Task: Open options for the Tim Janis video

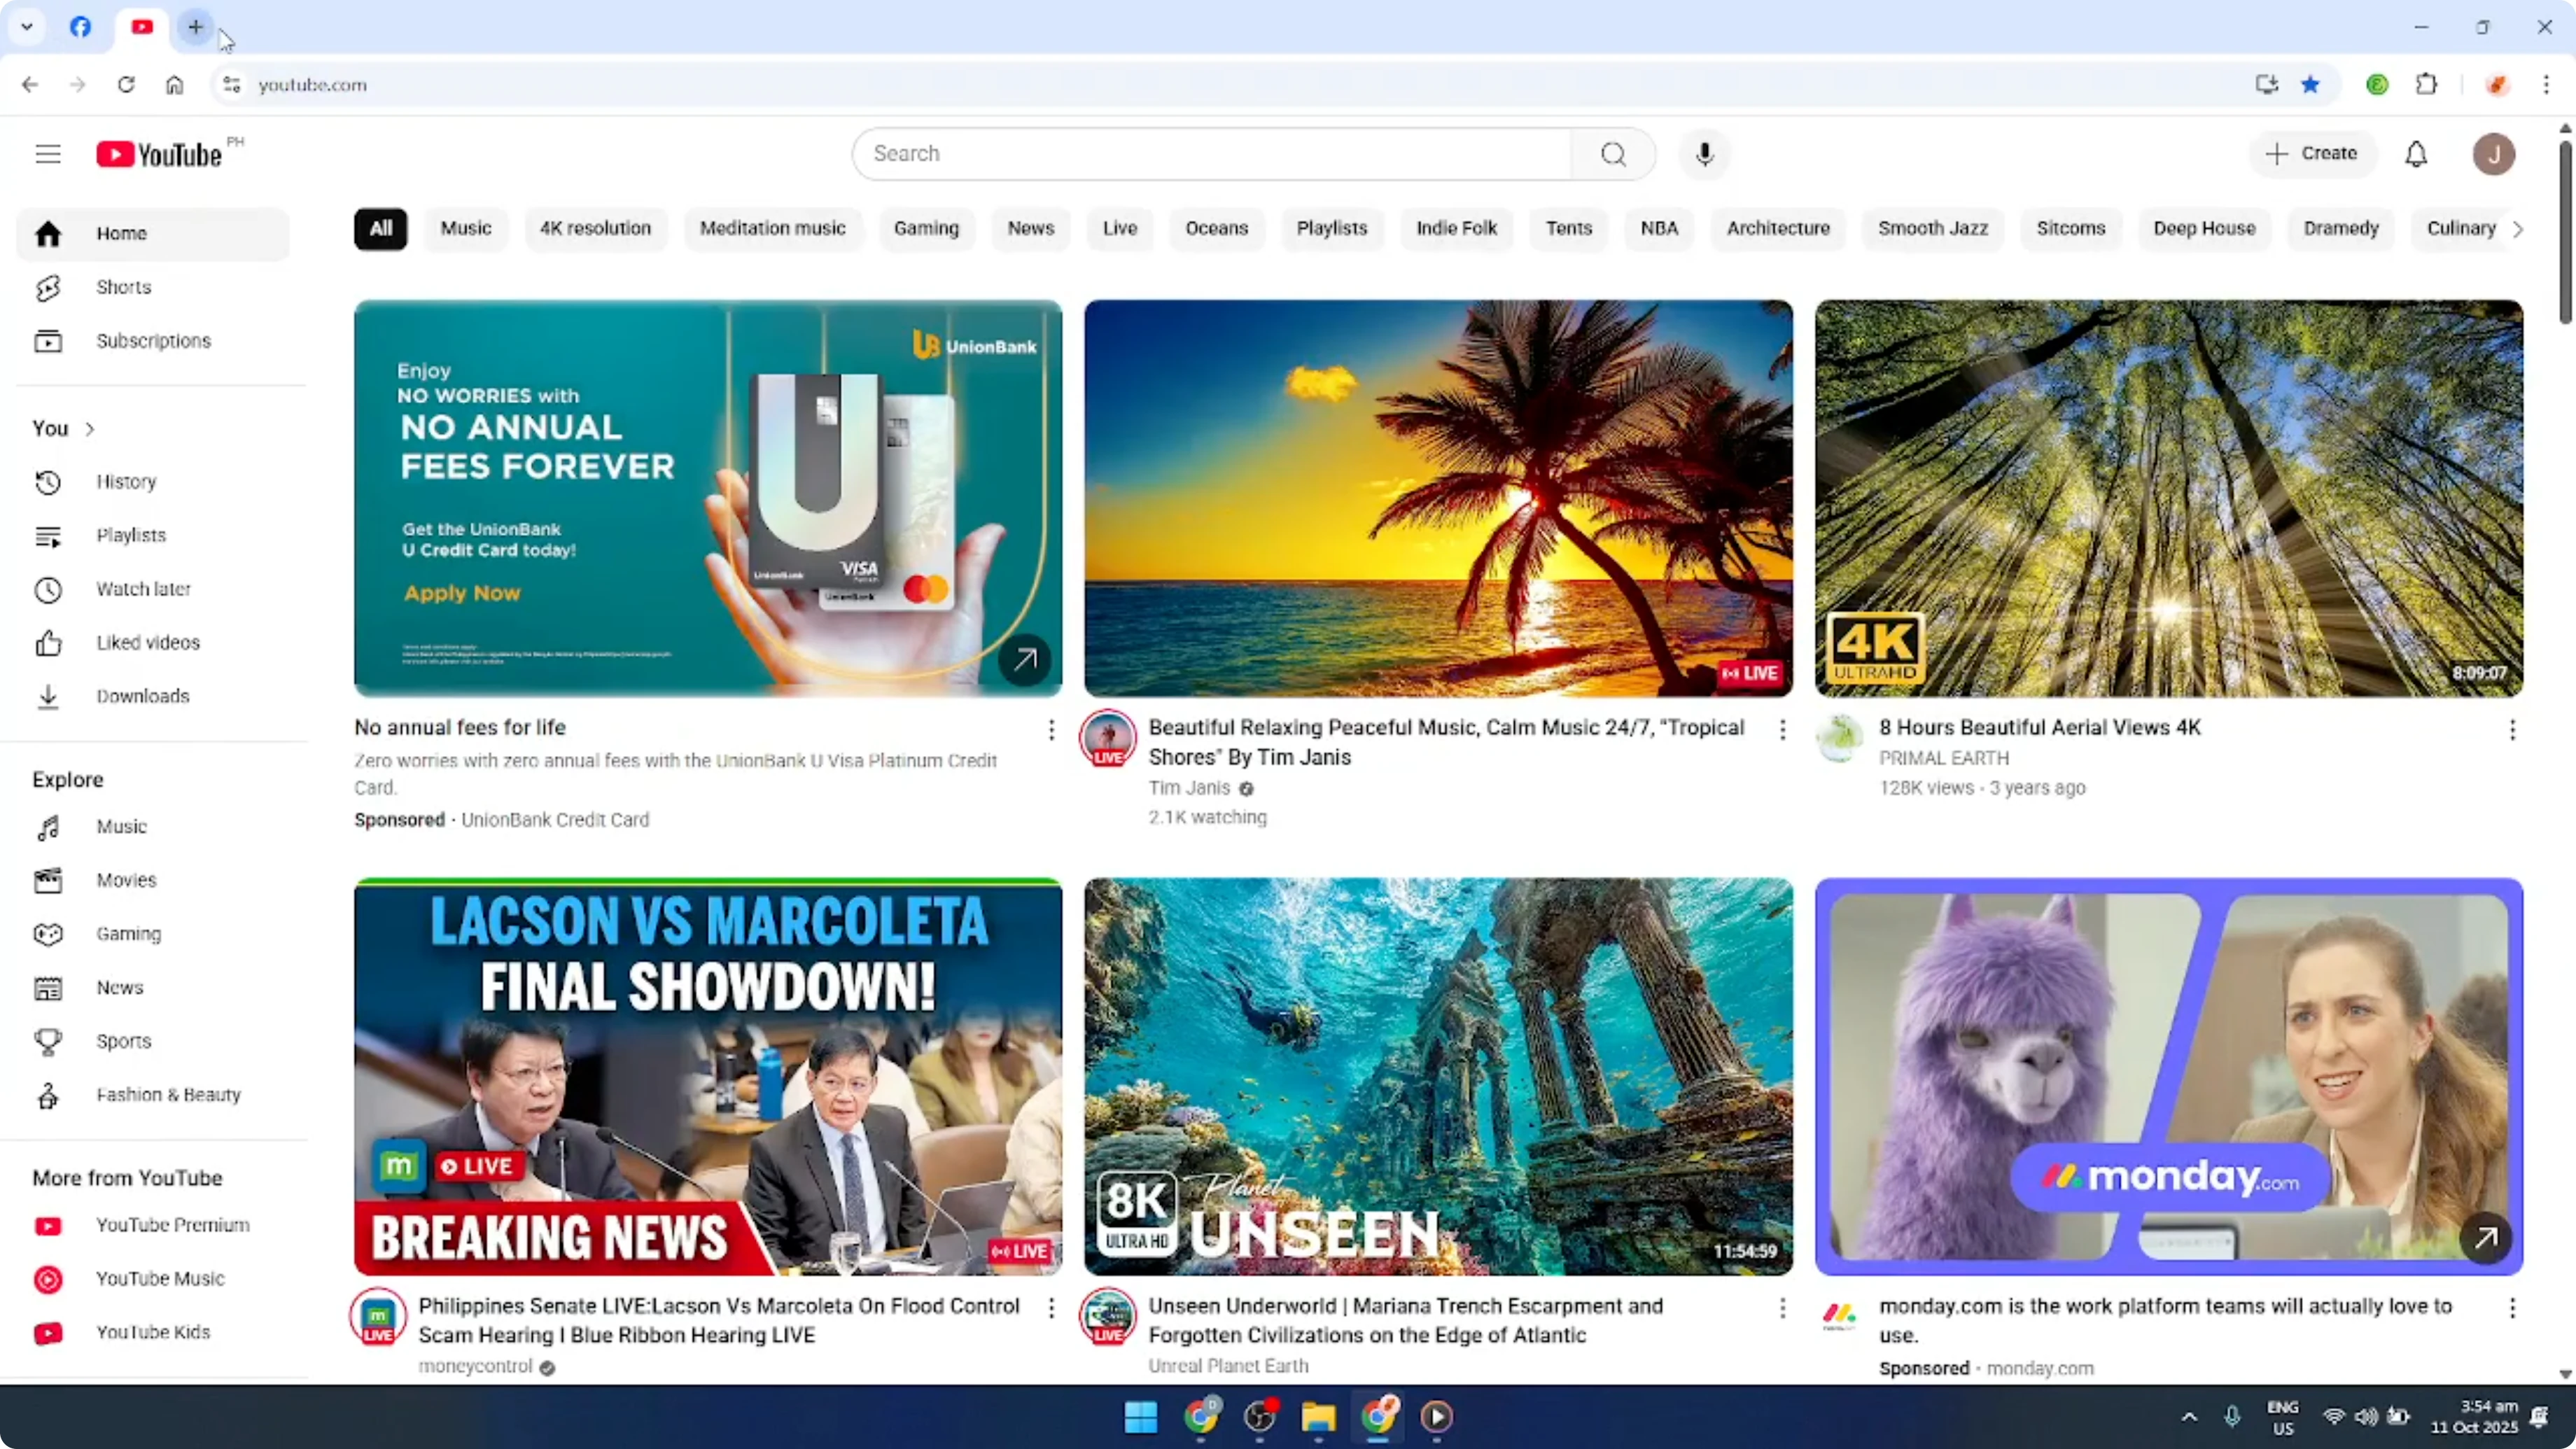Action: [x=1782, y=730]
